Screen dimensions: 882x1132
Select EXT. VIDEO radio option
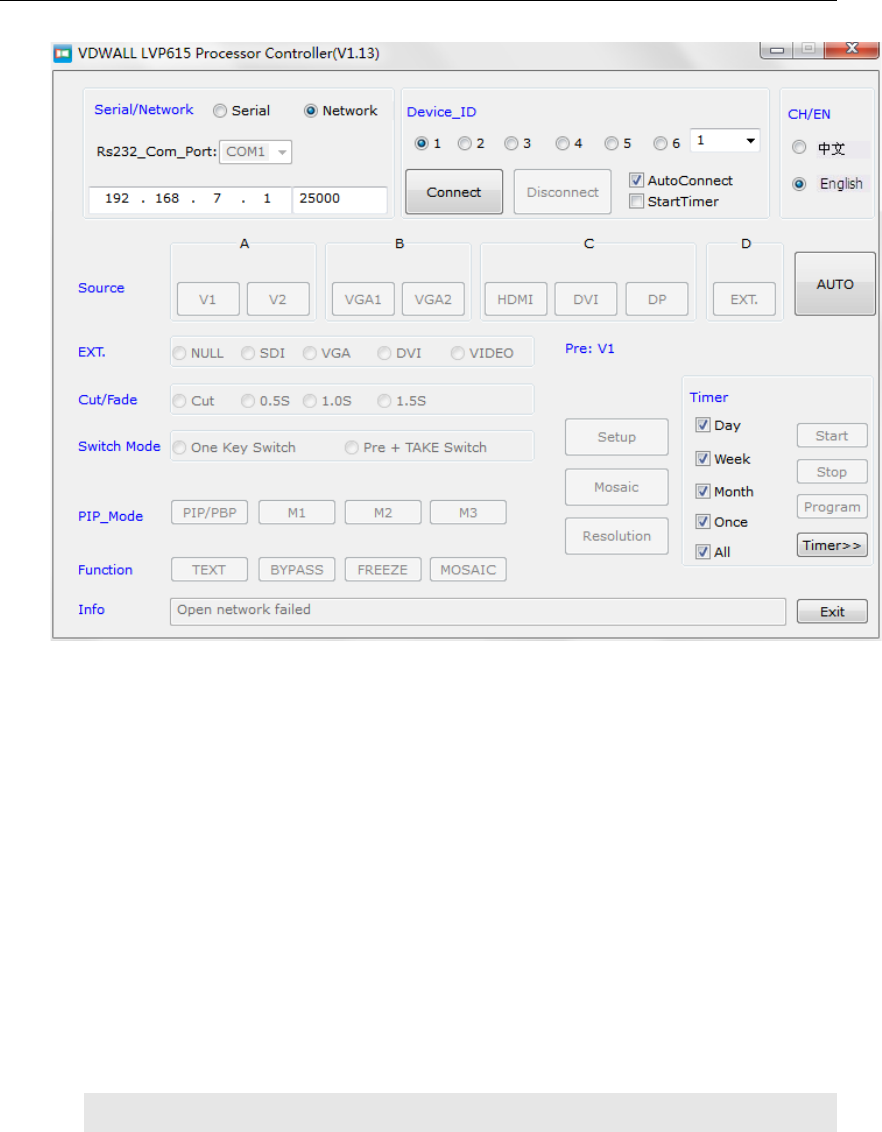[x=458, y=354]
